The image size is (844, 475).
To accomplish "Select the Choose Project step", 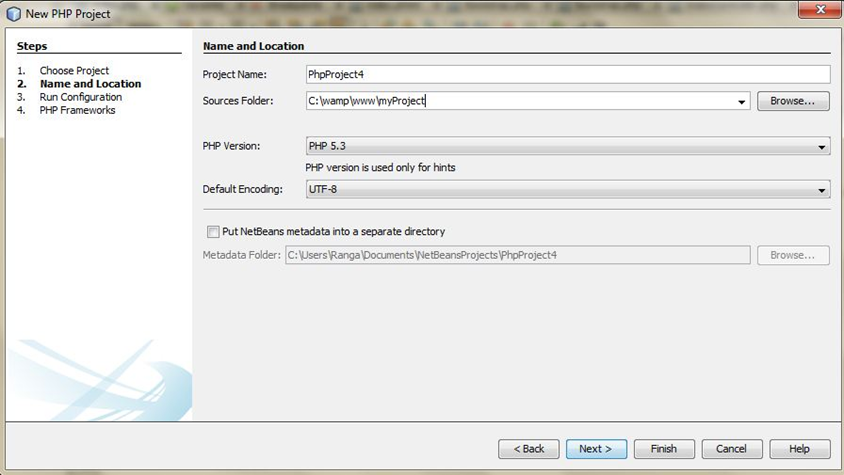I will [x=74, y=71].
